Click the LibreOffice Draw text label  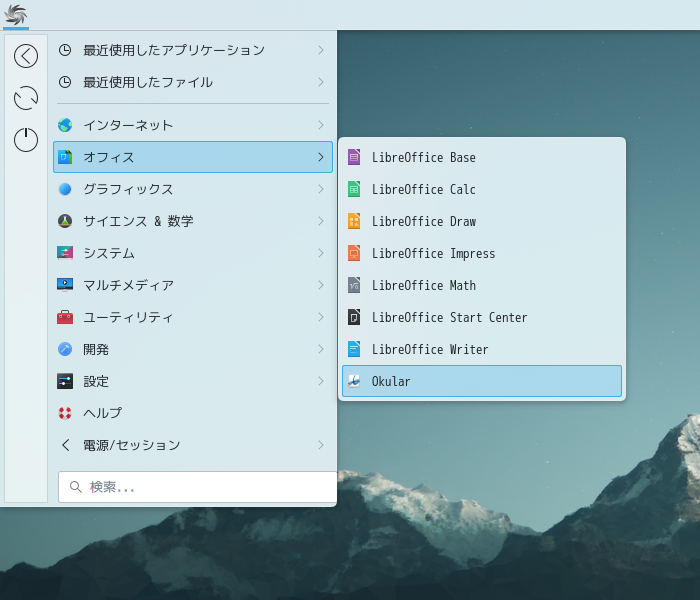[x=424, y=221]
